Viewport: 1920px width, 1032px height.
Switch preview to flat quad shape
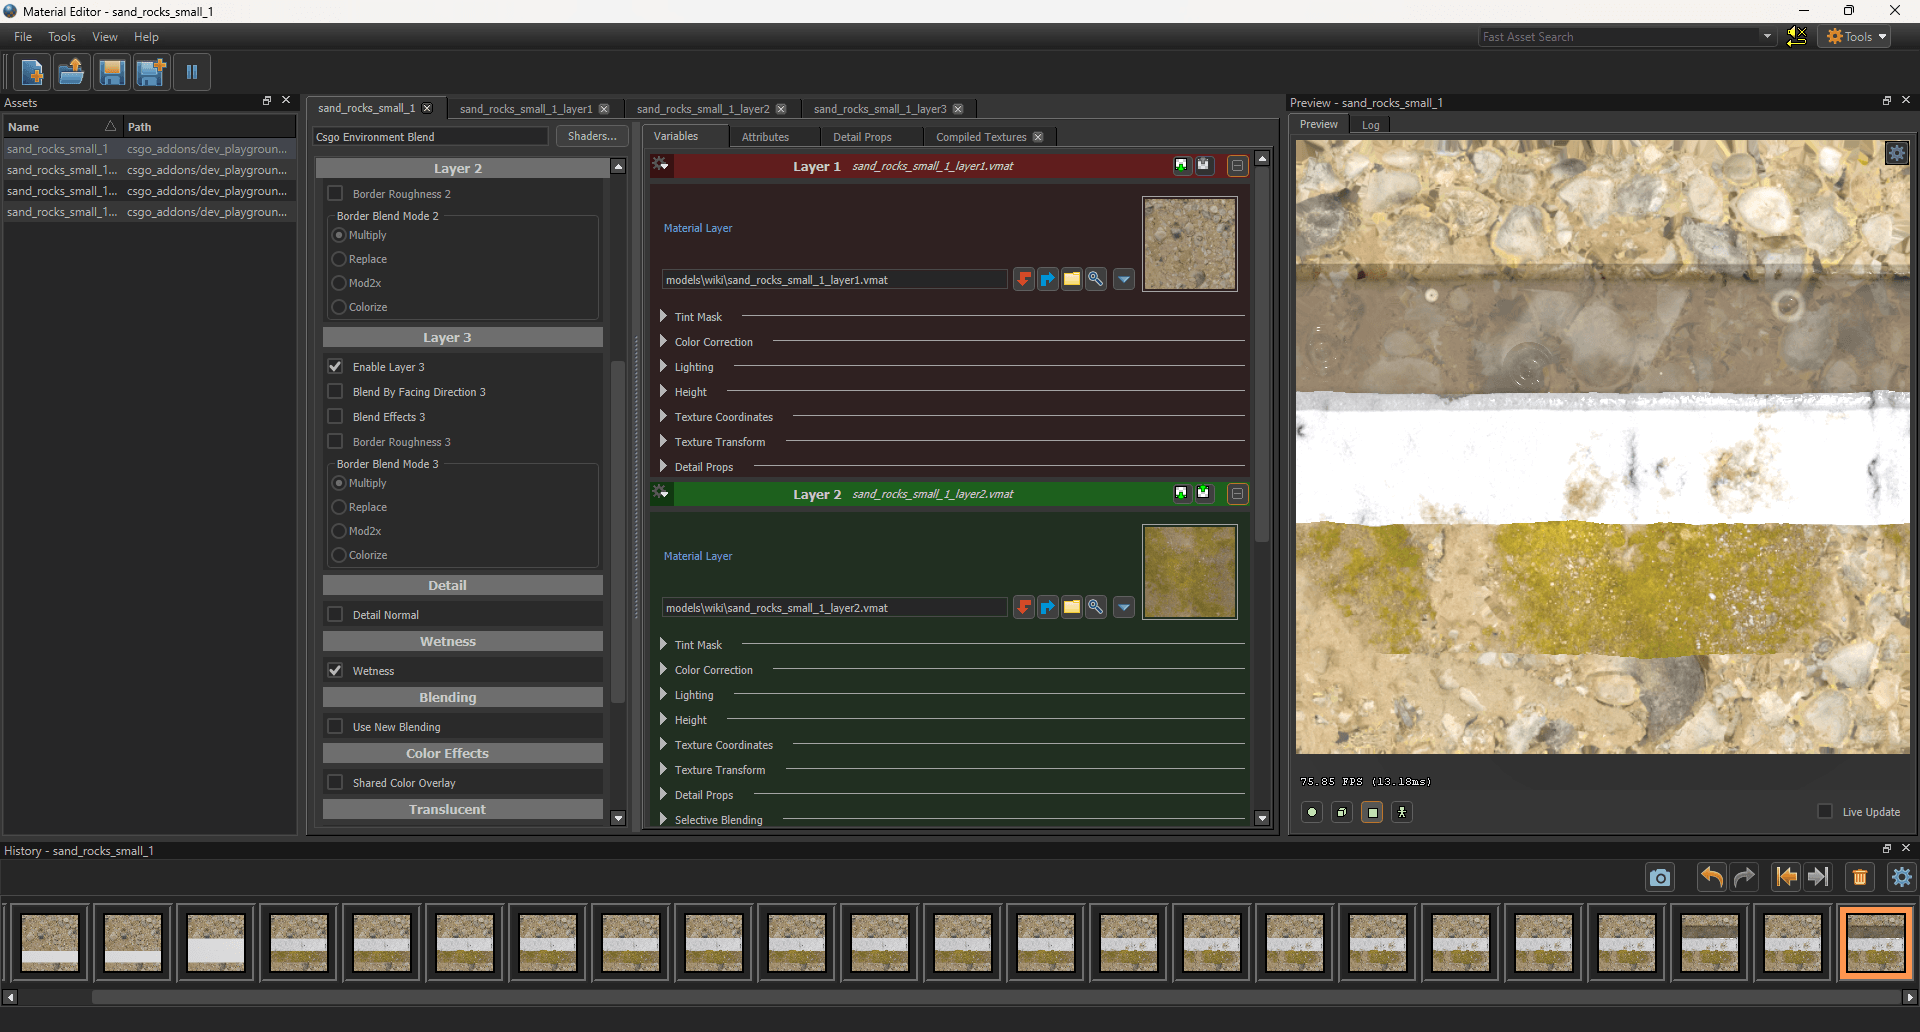(x=1372, y=812)
